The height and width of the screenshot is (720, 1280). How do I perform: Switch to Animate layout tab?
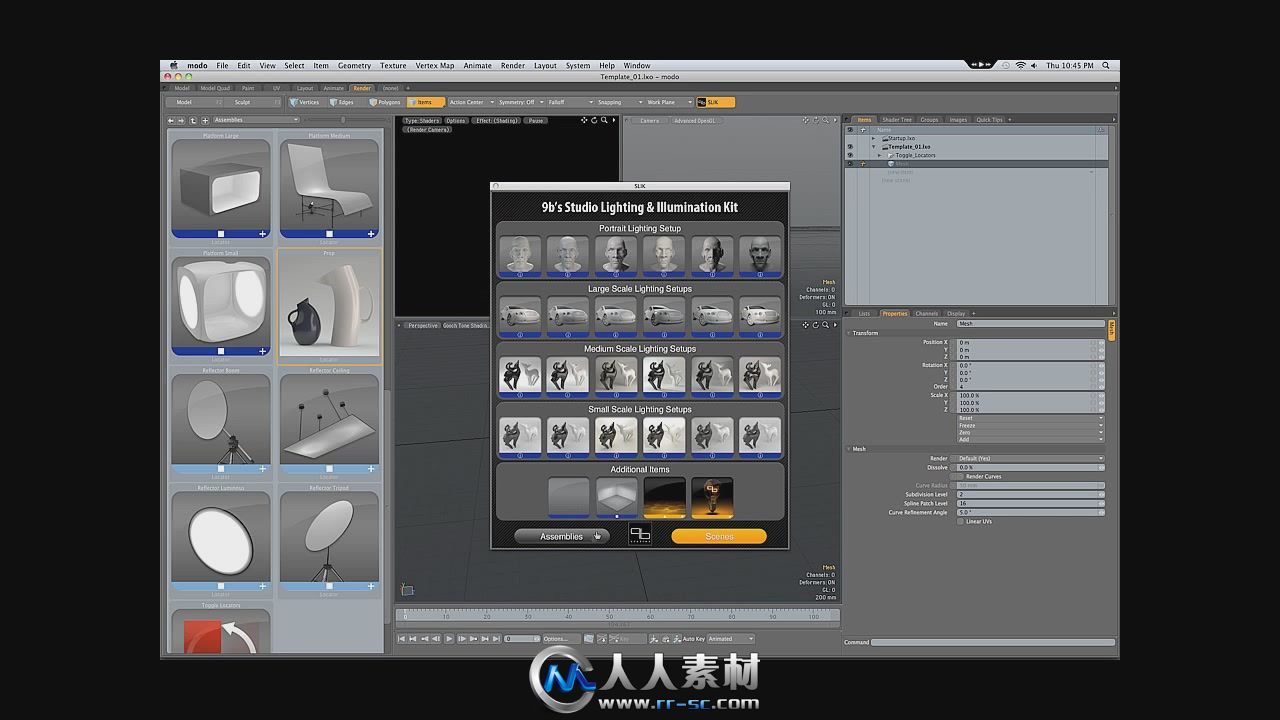333,88
